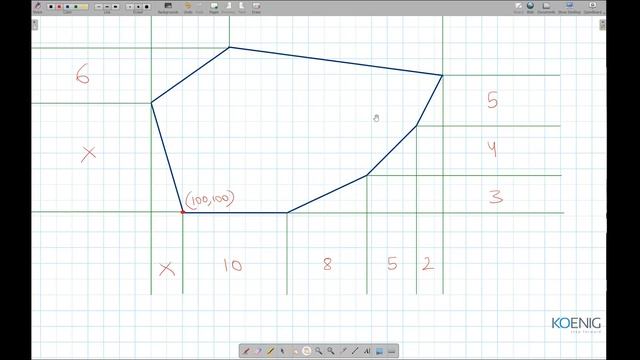Choose the medium line width
The height and width of the screenshot is (360, 640).
(107, 7)
